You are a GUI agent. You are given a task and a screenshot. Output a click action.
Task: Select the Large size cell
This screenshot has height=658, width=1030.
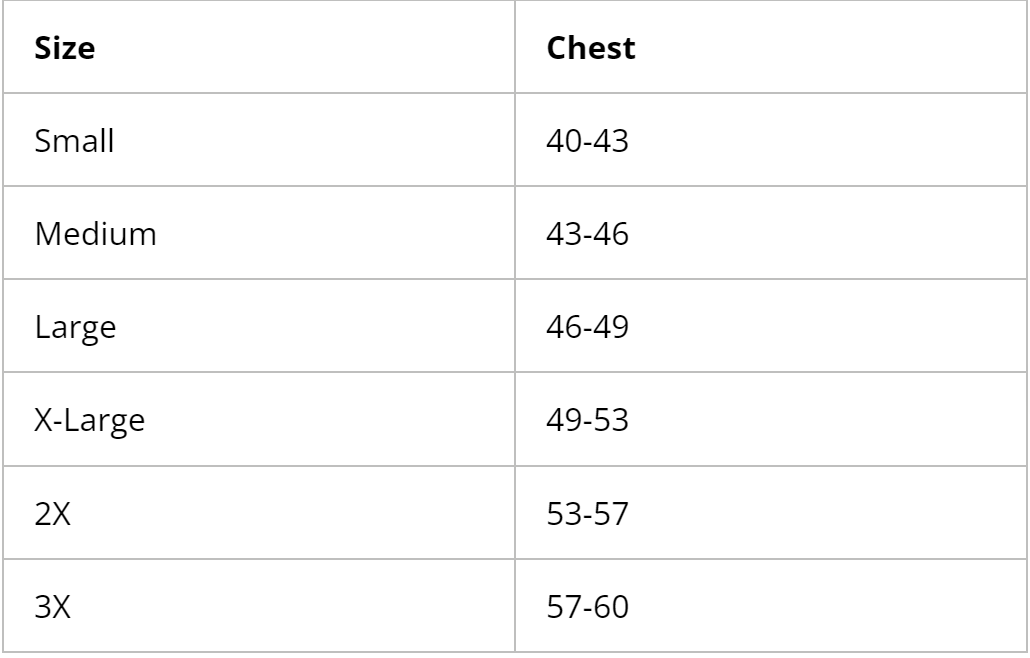tap(75, 327)
